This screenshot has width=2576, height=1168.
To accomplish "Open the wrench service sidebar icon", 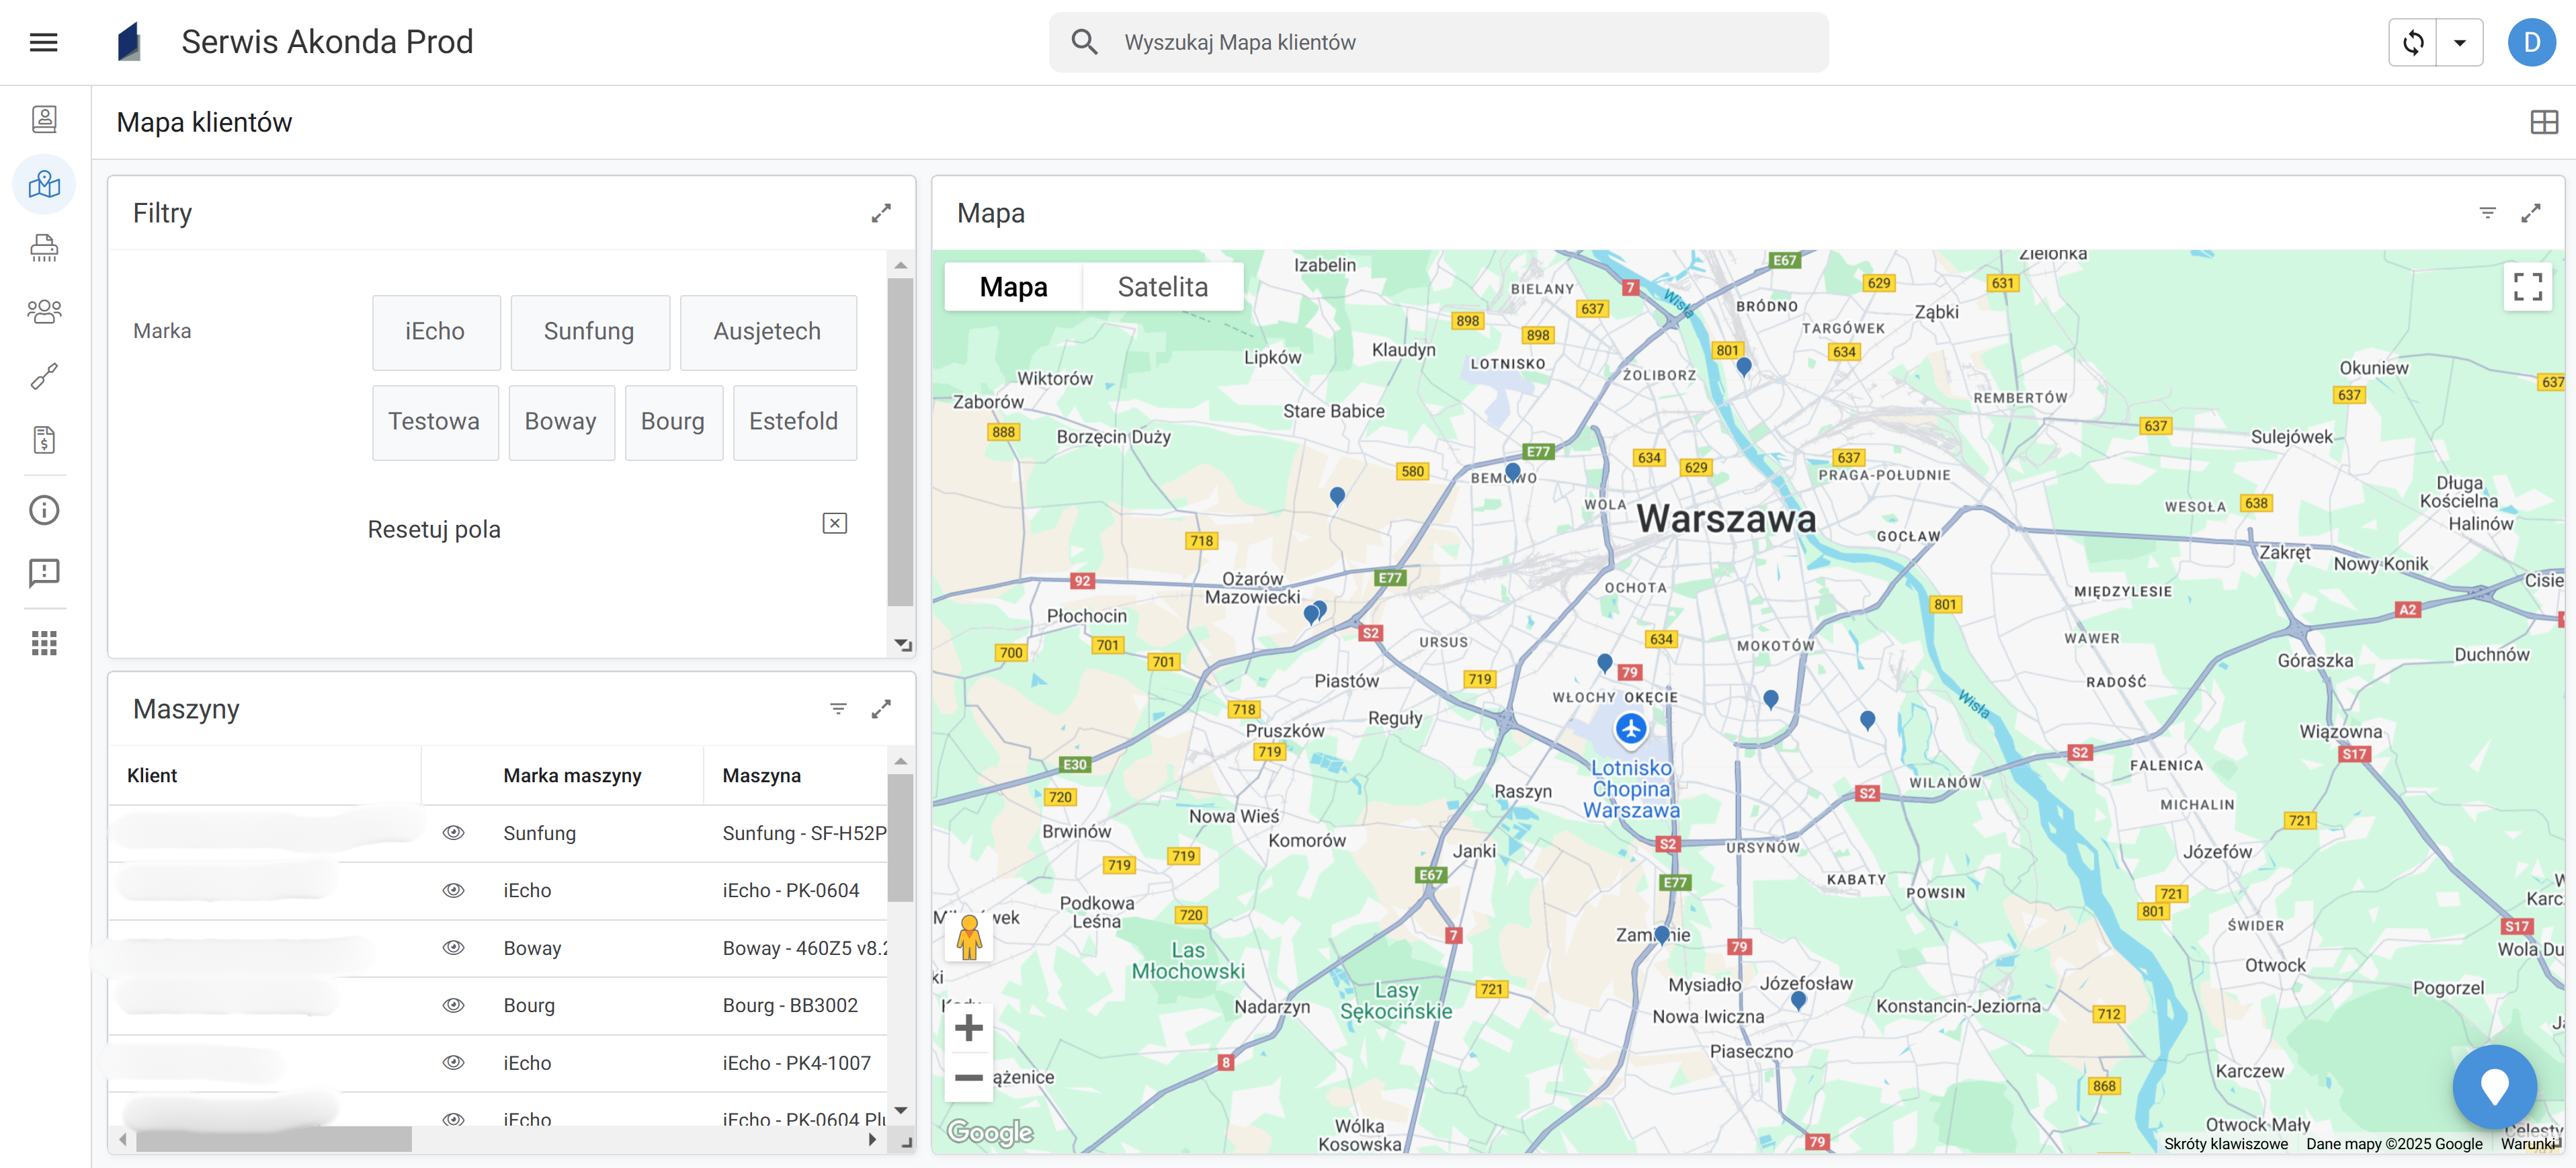I will [x=44, y=376].
